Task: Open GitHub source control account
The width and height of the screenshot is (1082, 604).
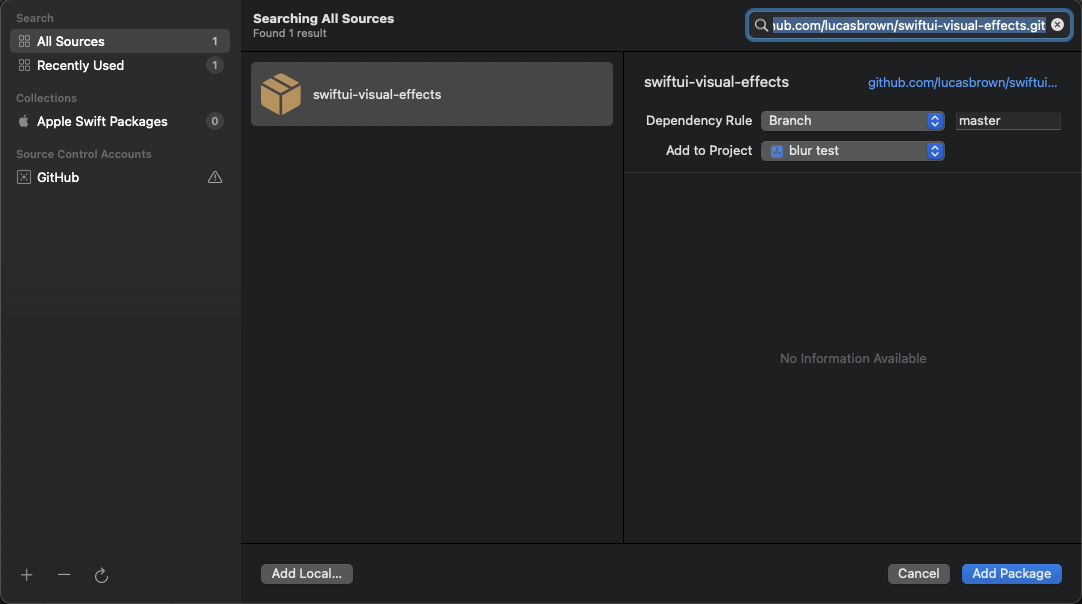Action: tap(119, 177)
